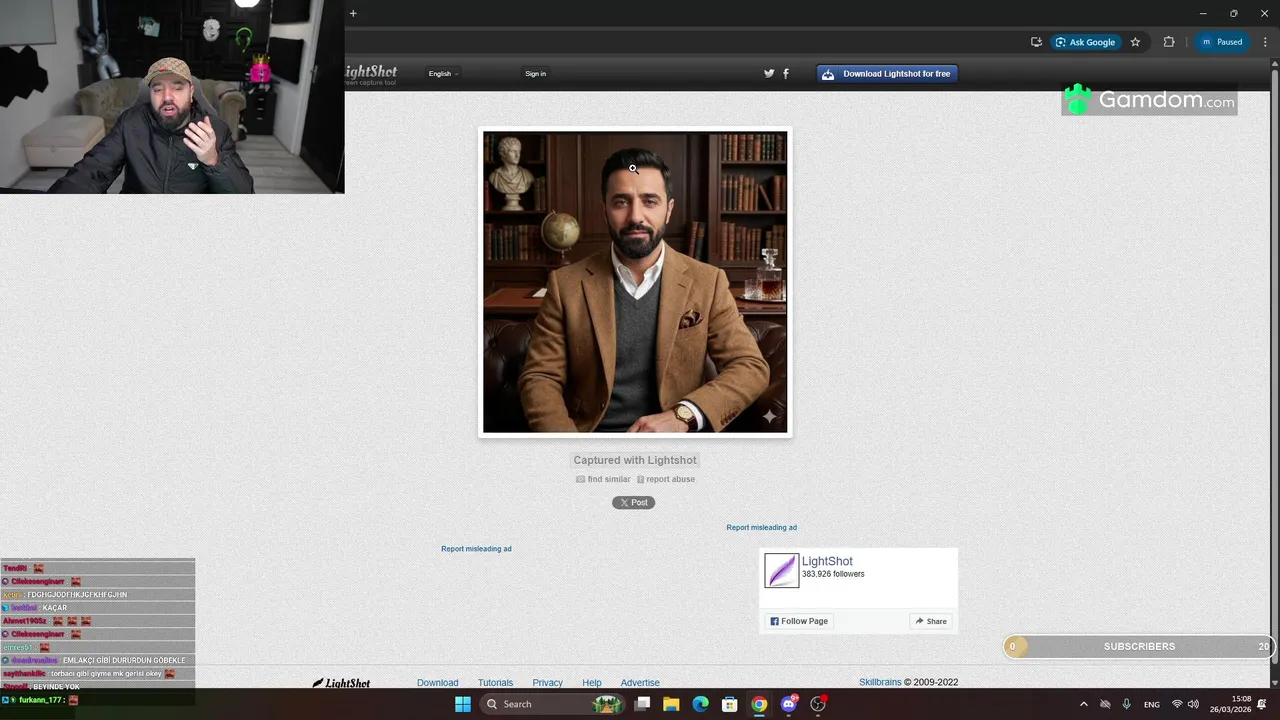Screen dimensions: 1280x720
Task: Open File Explorer from the taskbar
Action: pos(671,704)
